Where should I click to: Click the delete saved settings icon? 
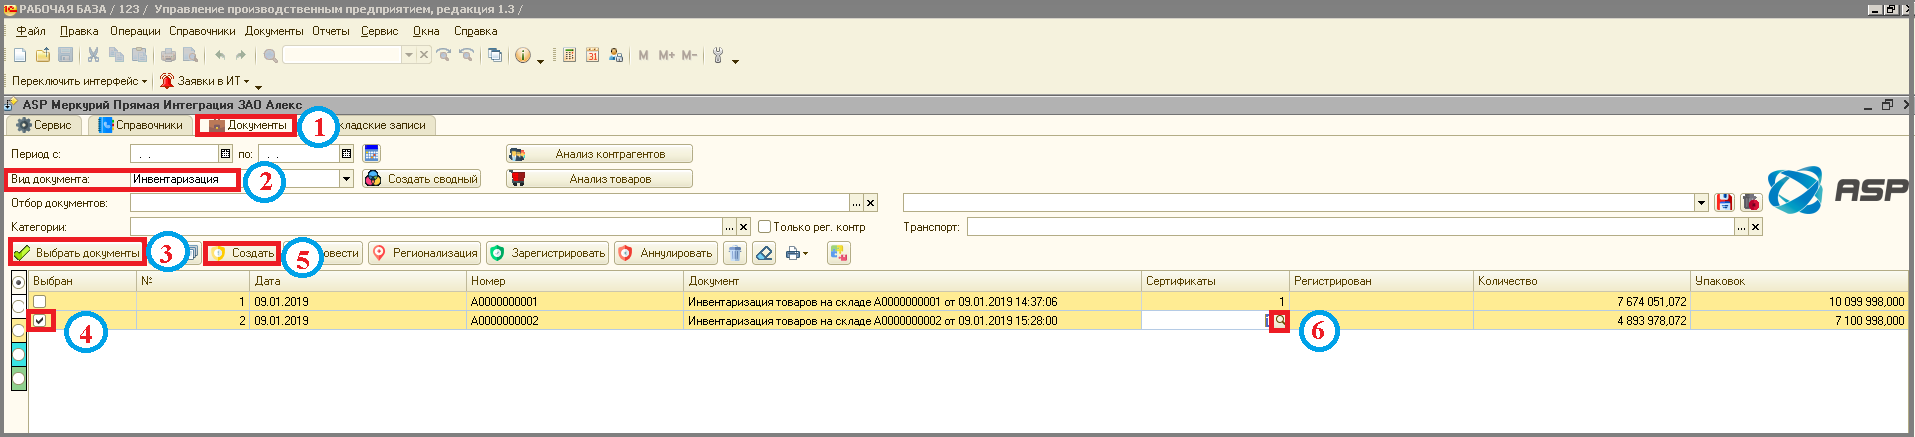(1750, 202)
